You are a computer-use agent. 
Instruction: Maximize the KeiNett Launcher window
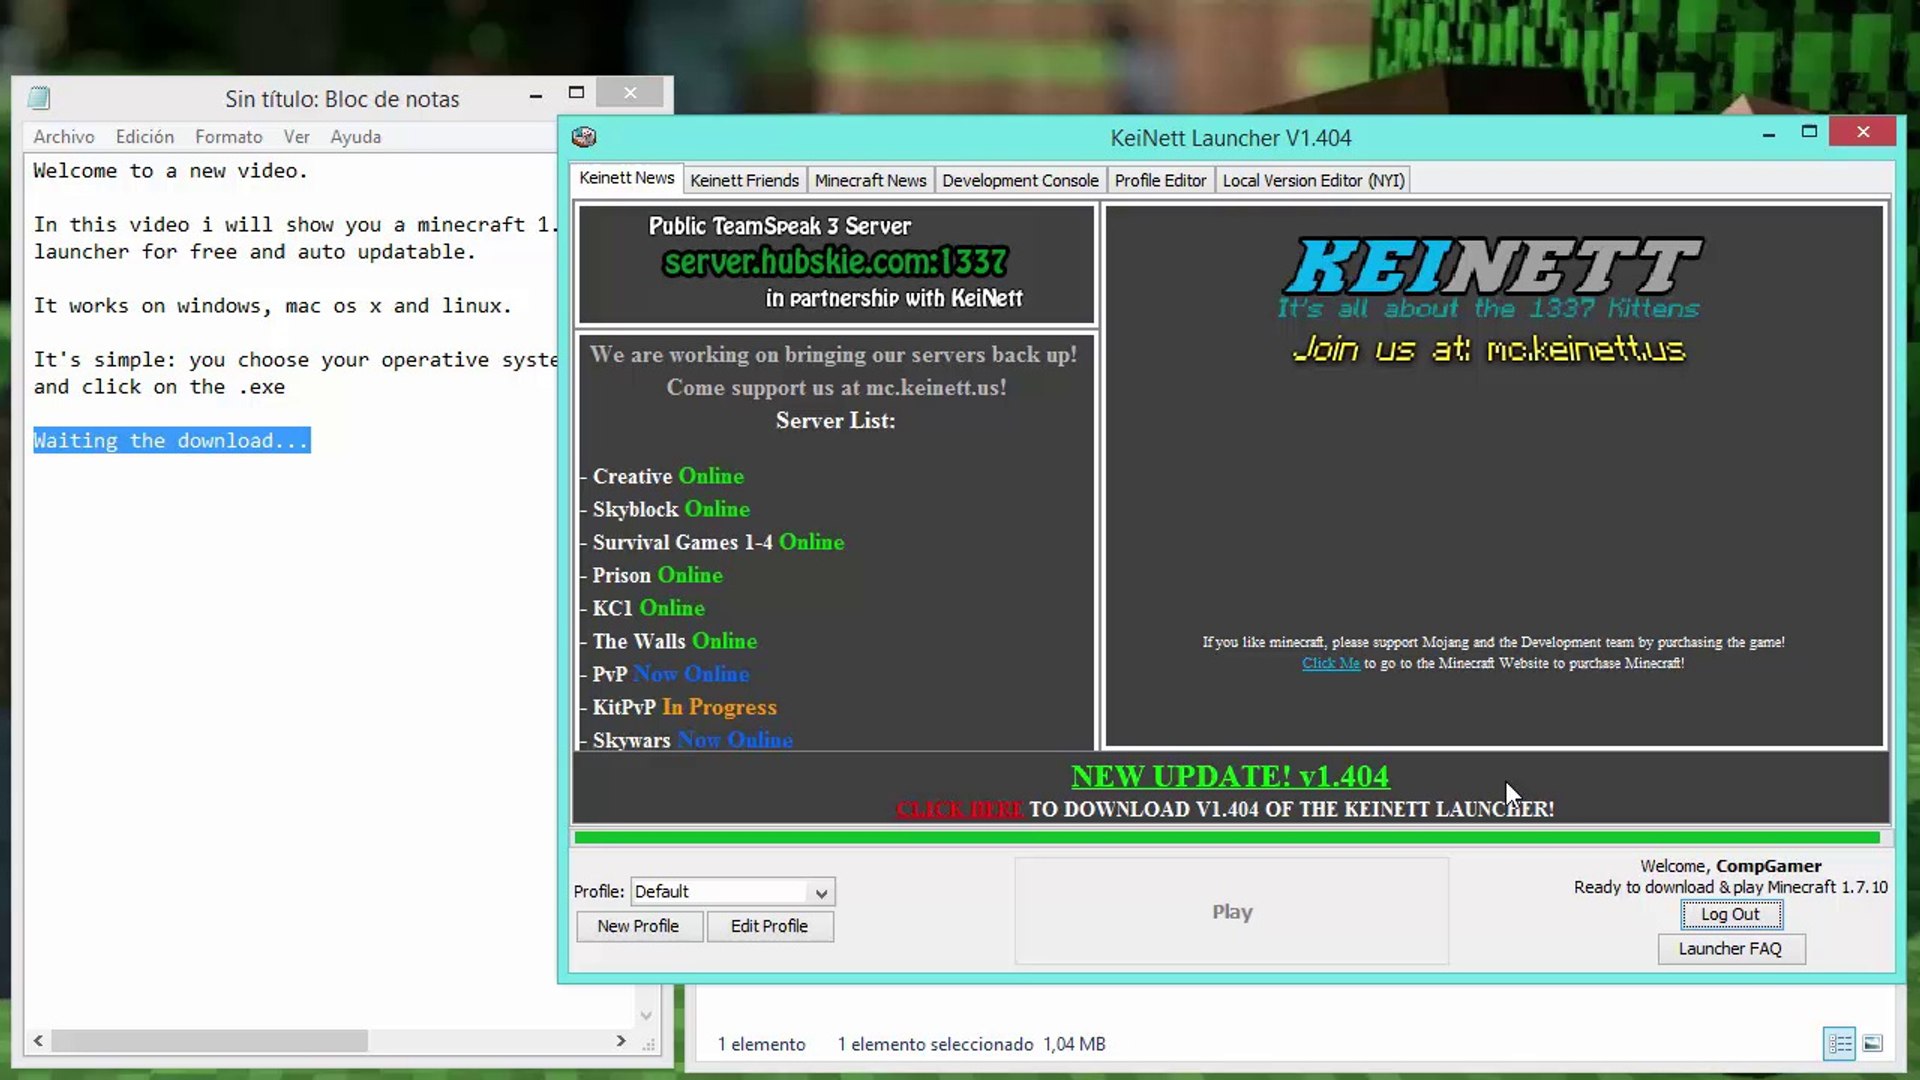tap(1809, 132)
